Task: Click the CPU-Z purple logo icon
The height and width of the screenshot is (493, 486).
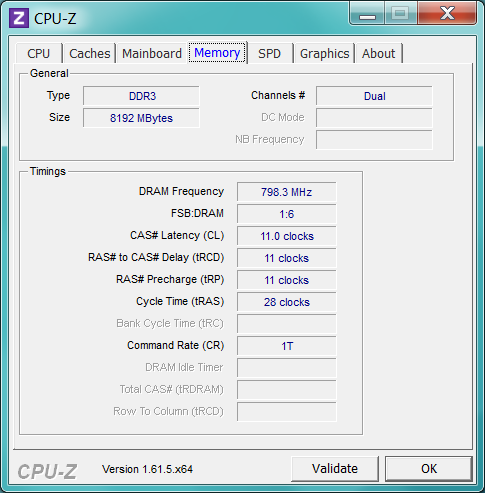Action: (x=19, y=18)
